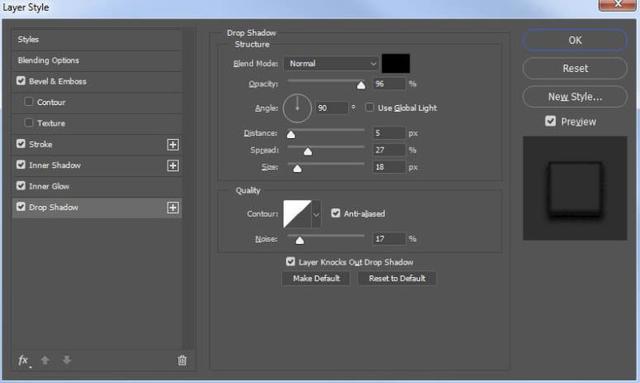Toggle the Drop Shadow checkbox

pos(21,207)
